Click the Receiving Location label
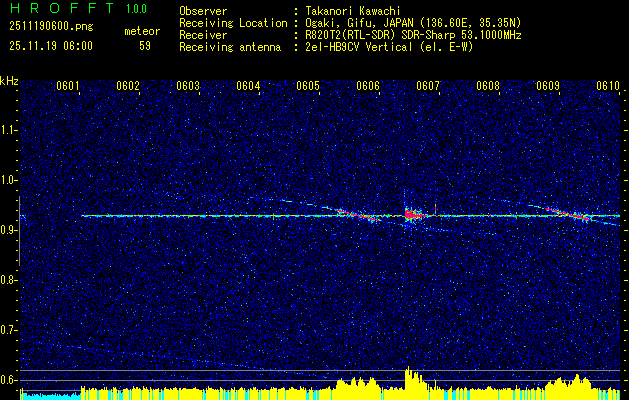This screenshot has width=629, height=400. (233, 23)
